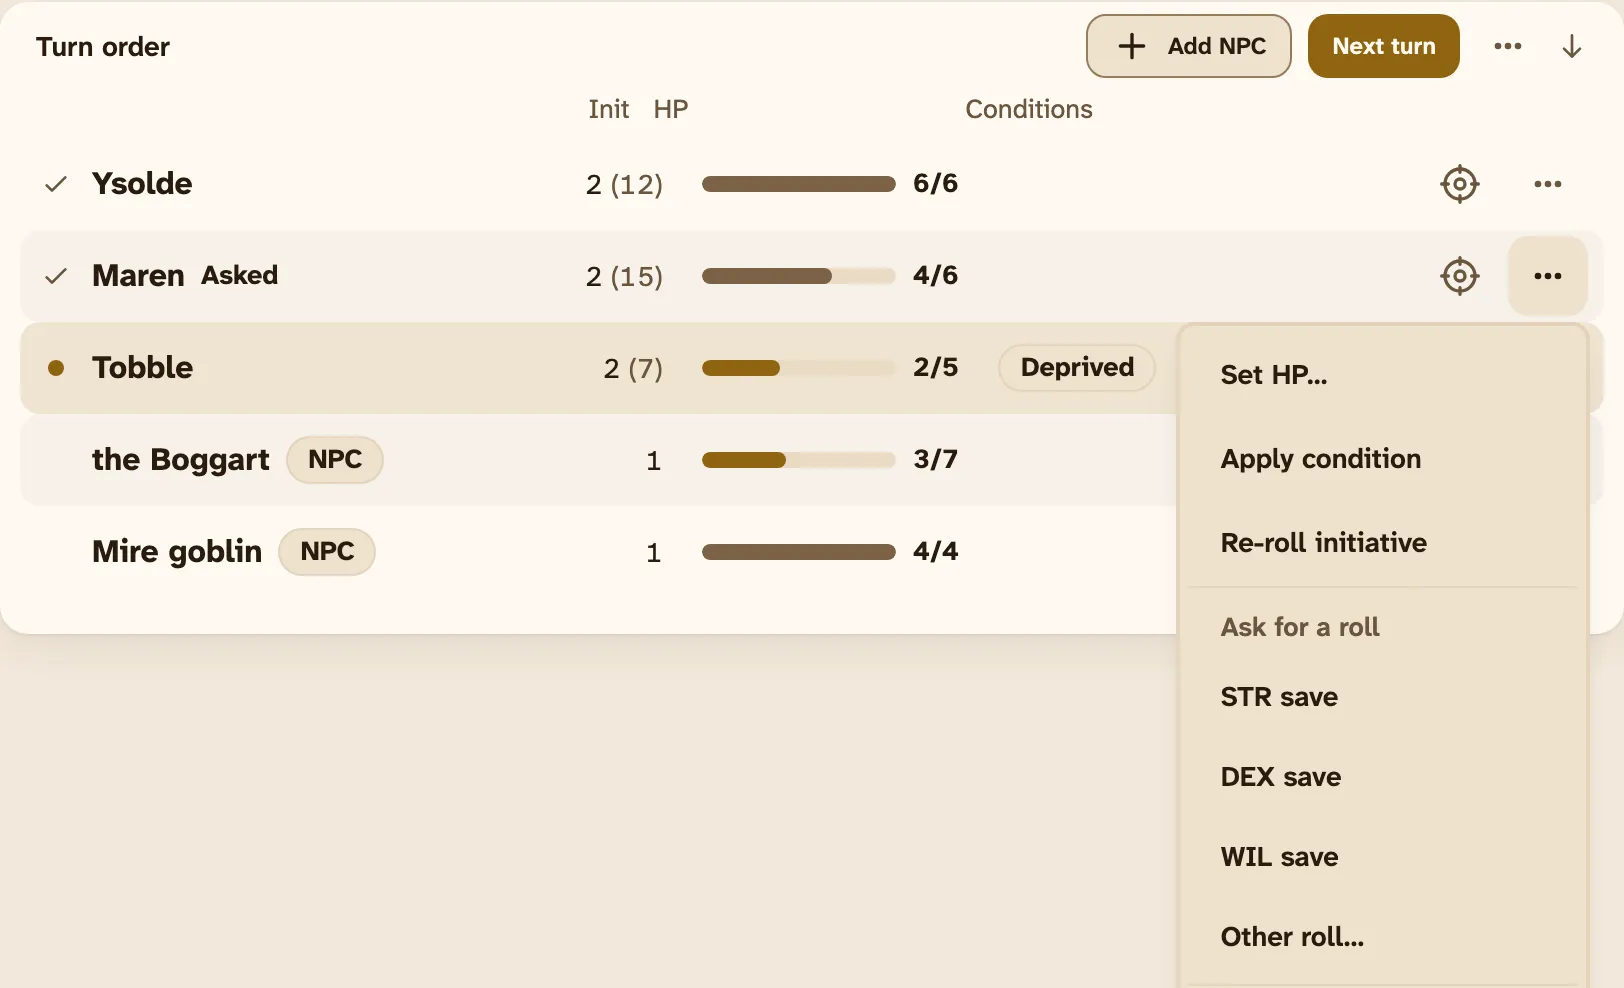Ask for a STR save
The image size is (1624, 988).
click(x=1383, y=697)
